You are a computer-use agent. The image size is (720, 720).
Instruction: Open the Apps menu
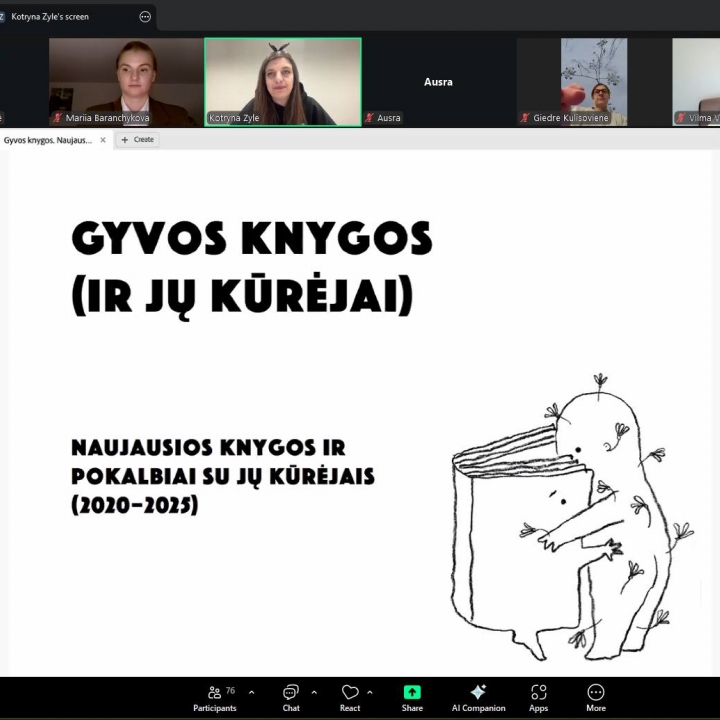click(x=538, y=697)
